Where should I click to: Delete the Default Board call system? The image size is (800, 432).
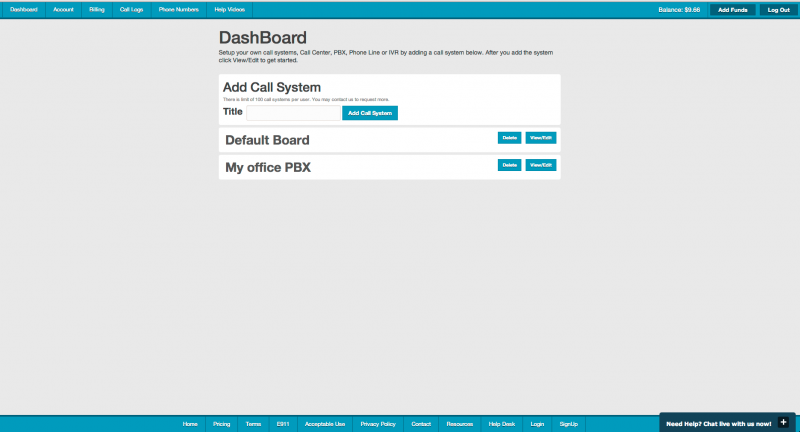[x=509, y=138]
